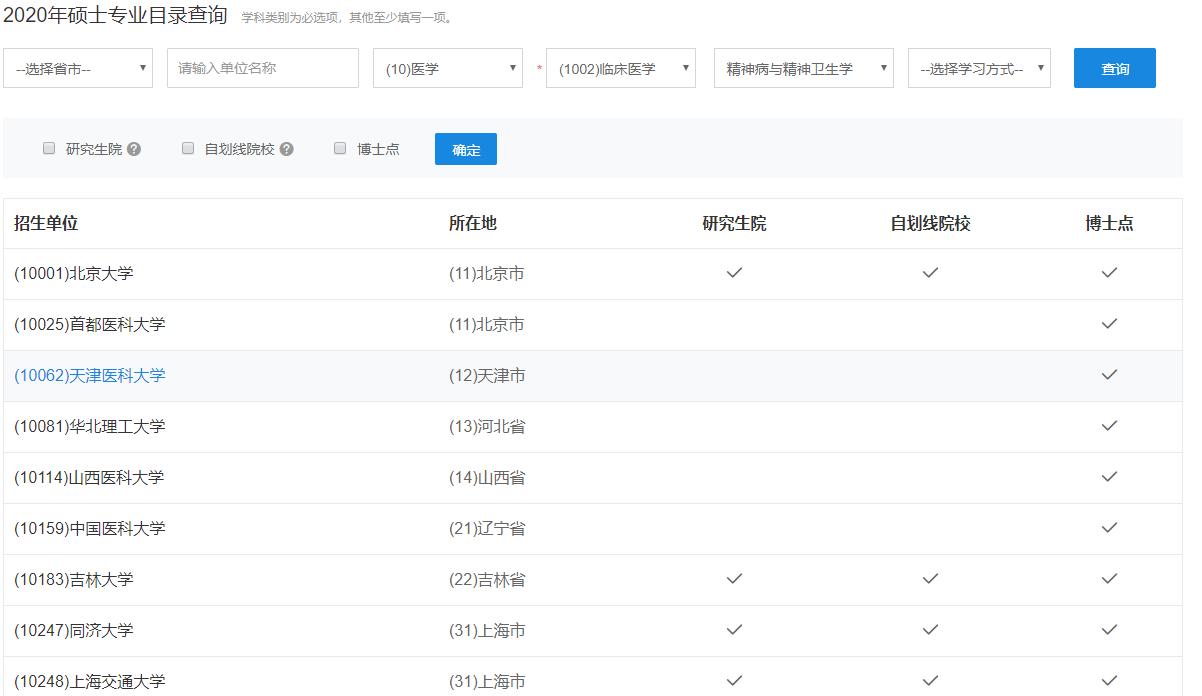Click 吉林大学 博士点 checkmark

pos(1109,578)
